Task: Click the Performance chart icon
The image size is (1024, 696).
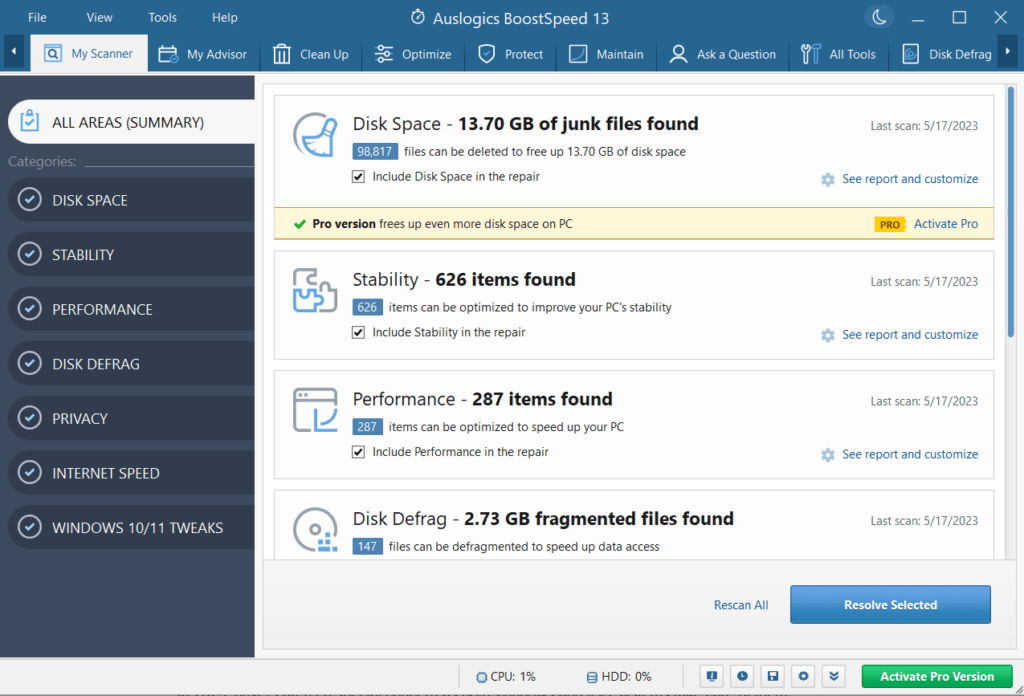Action: [315, 410]
